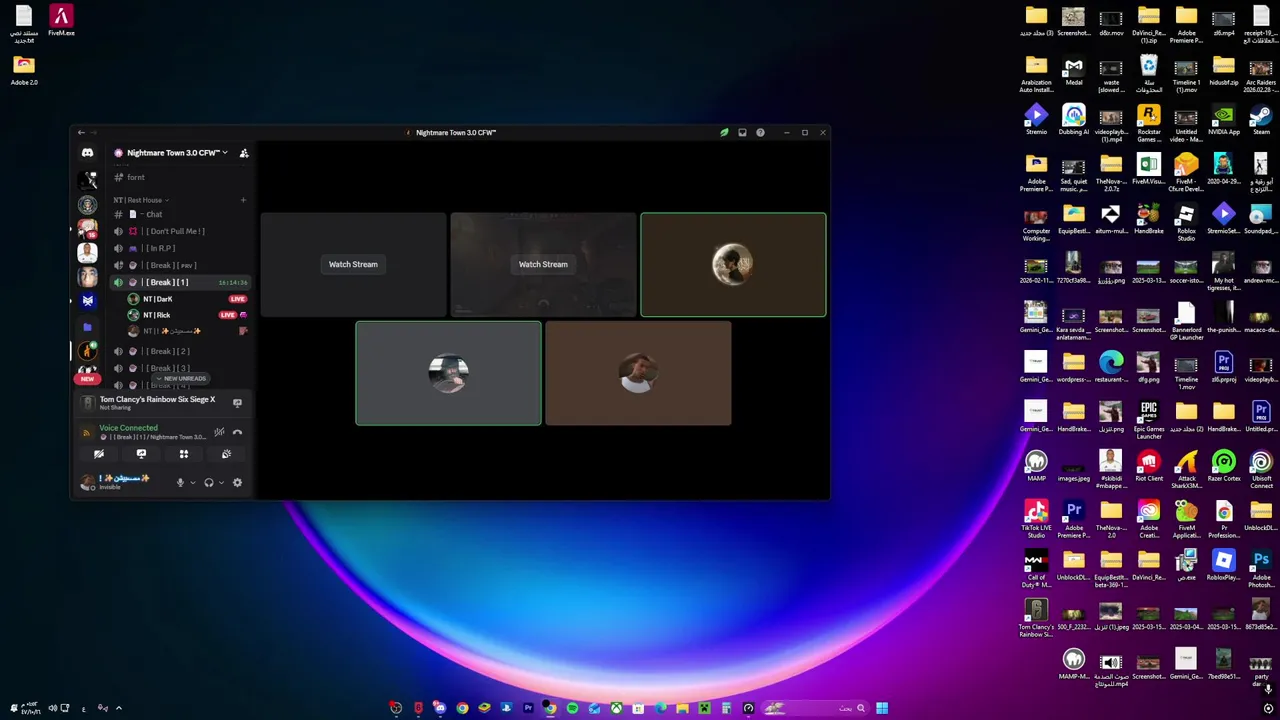Open the soundboard icon

[226, 454]
